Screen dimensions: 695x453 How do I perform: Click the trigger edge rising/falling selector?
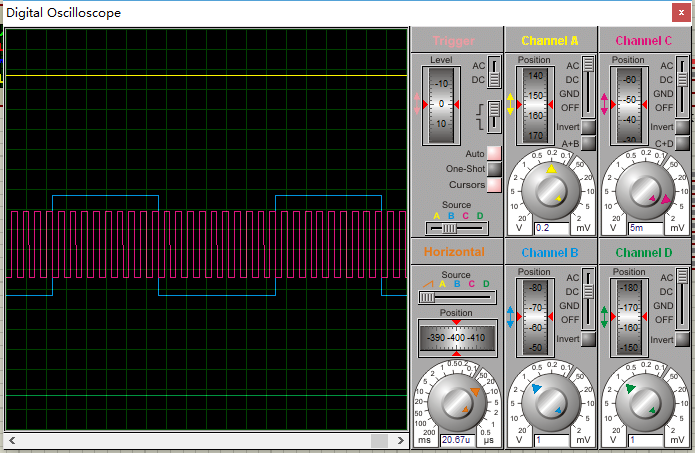(x=494, y=117)
